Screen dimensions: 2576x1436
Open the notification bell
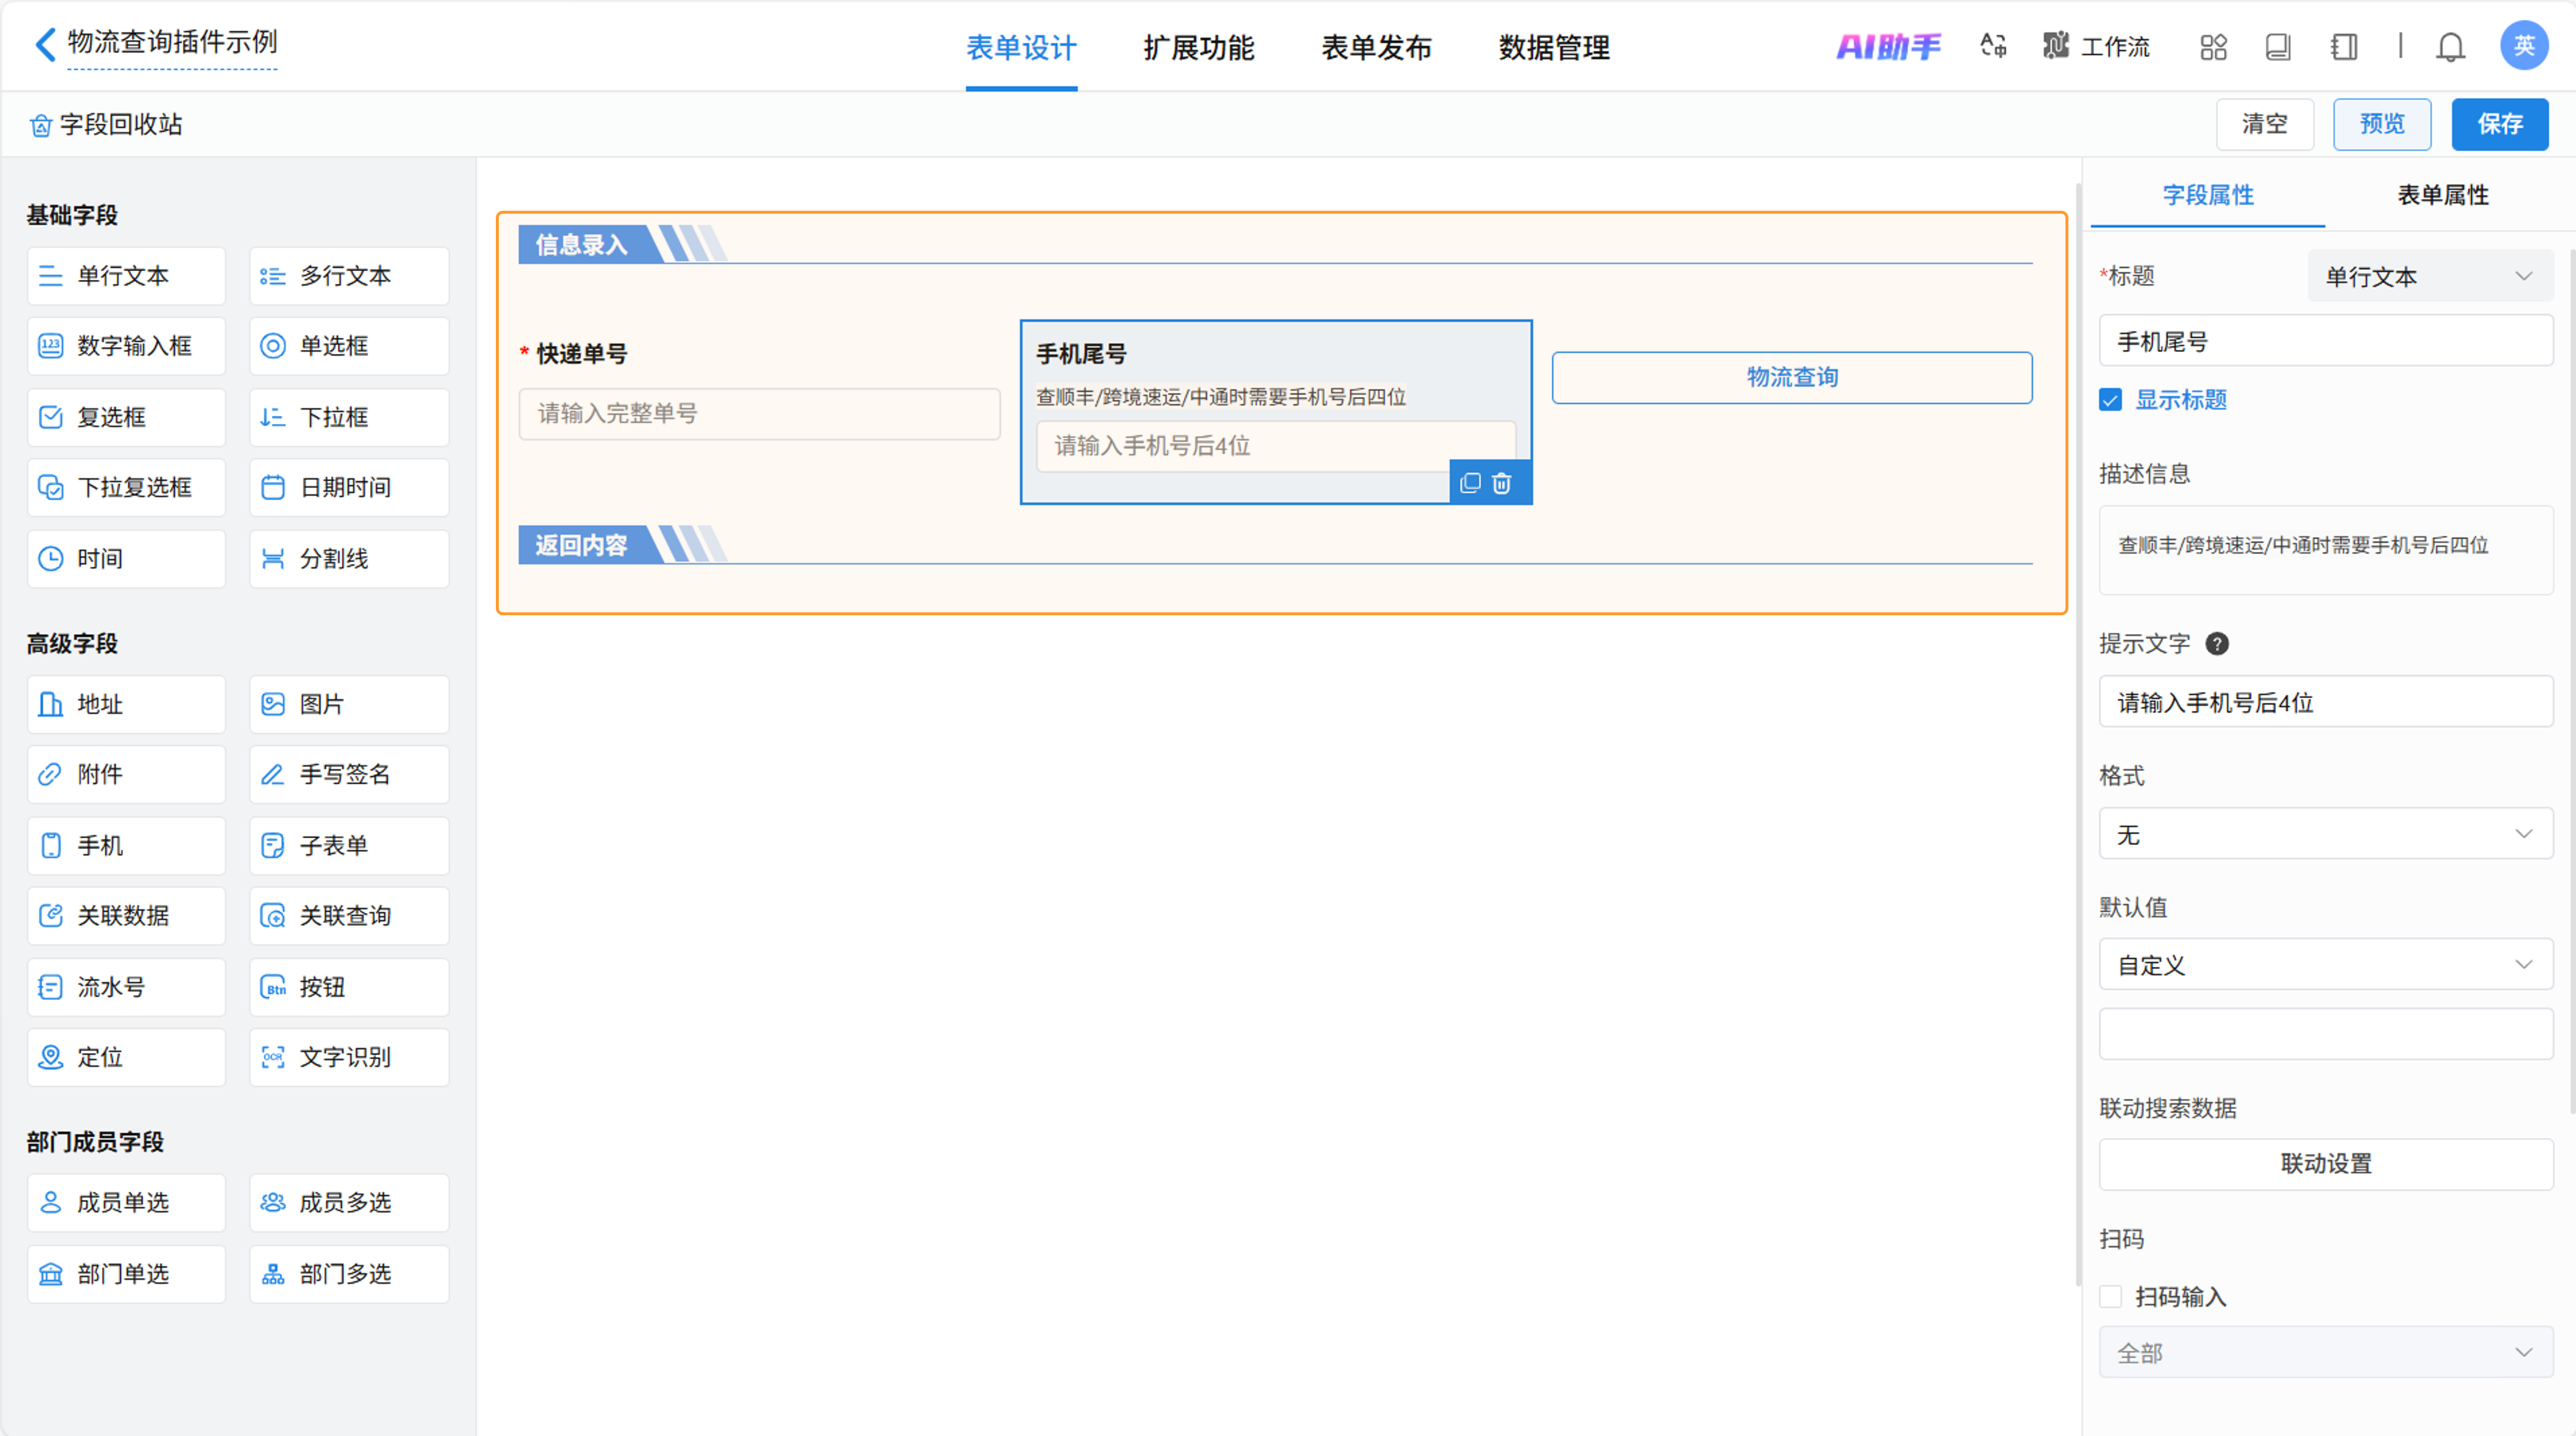2450,47
